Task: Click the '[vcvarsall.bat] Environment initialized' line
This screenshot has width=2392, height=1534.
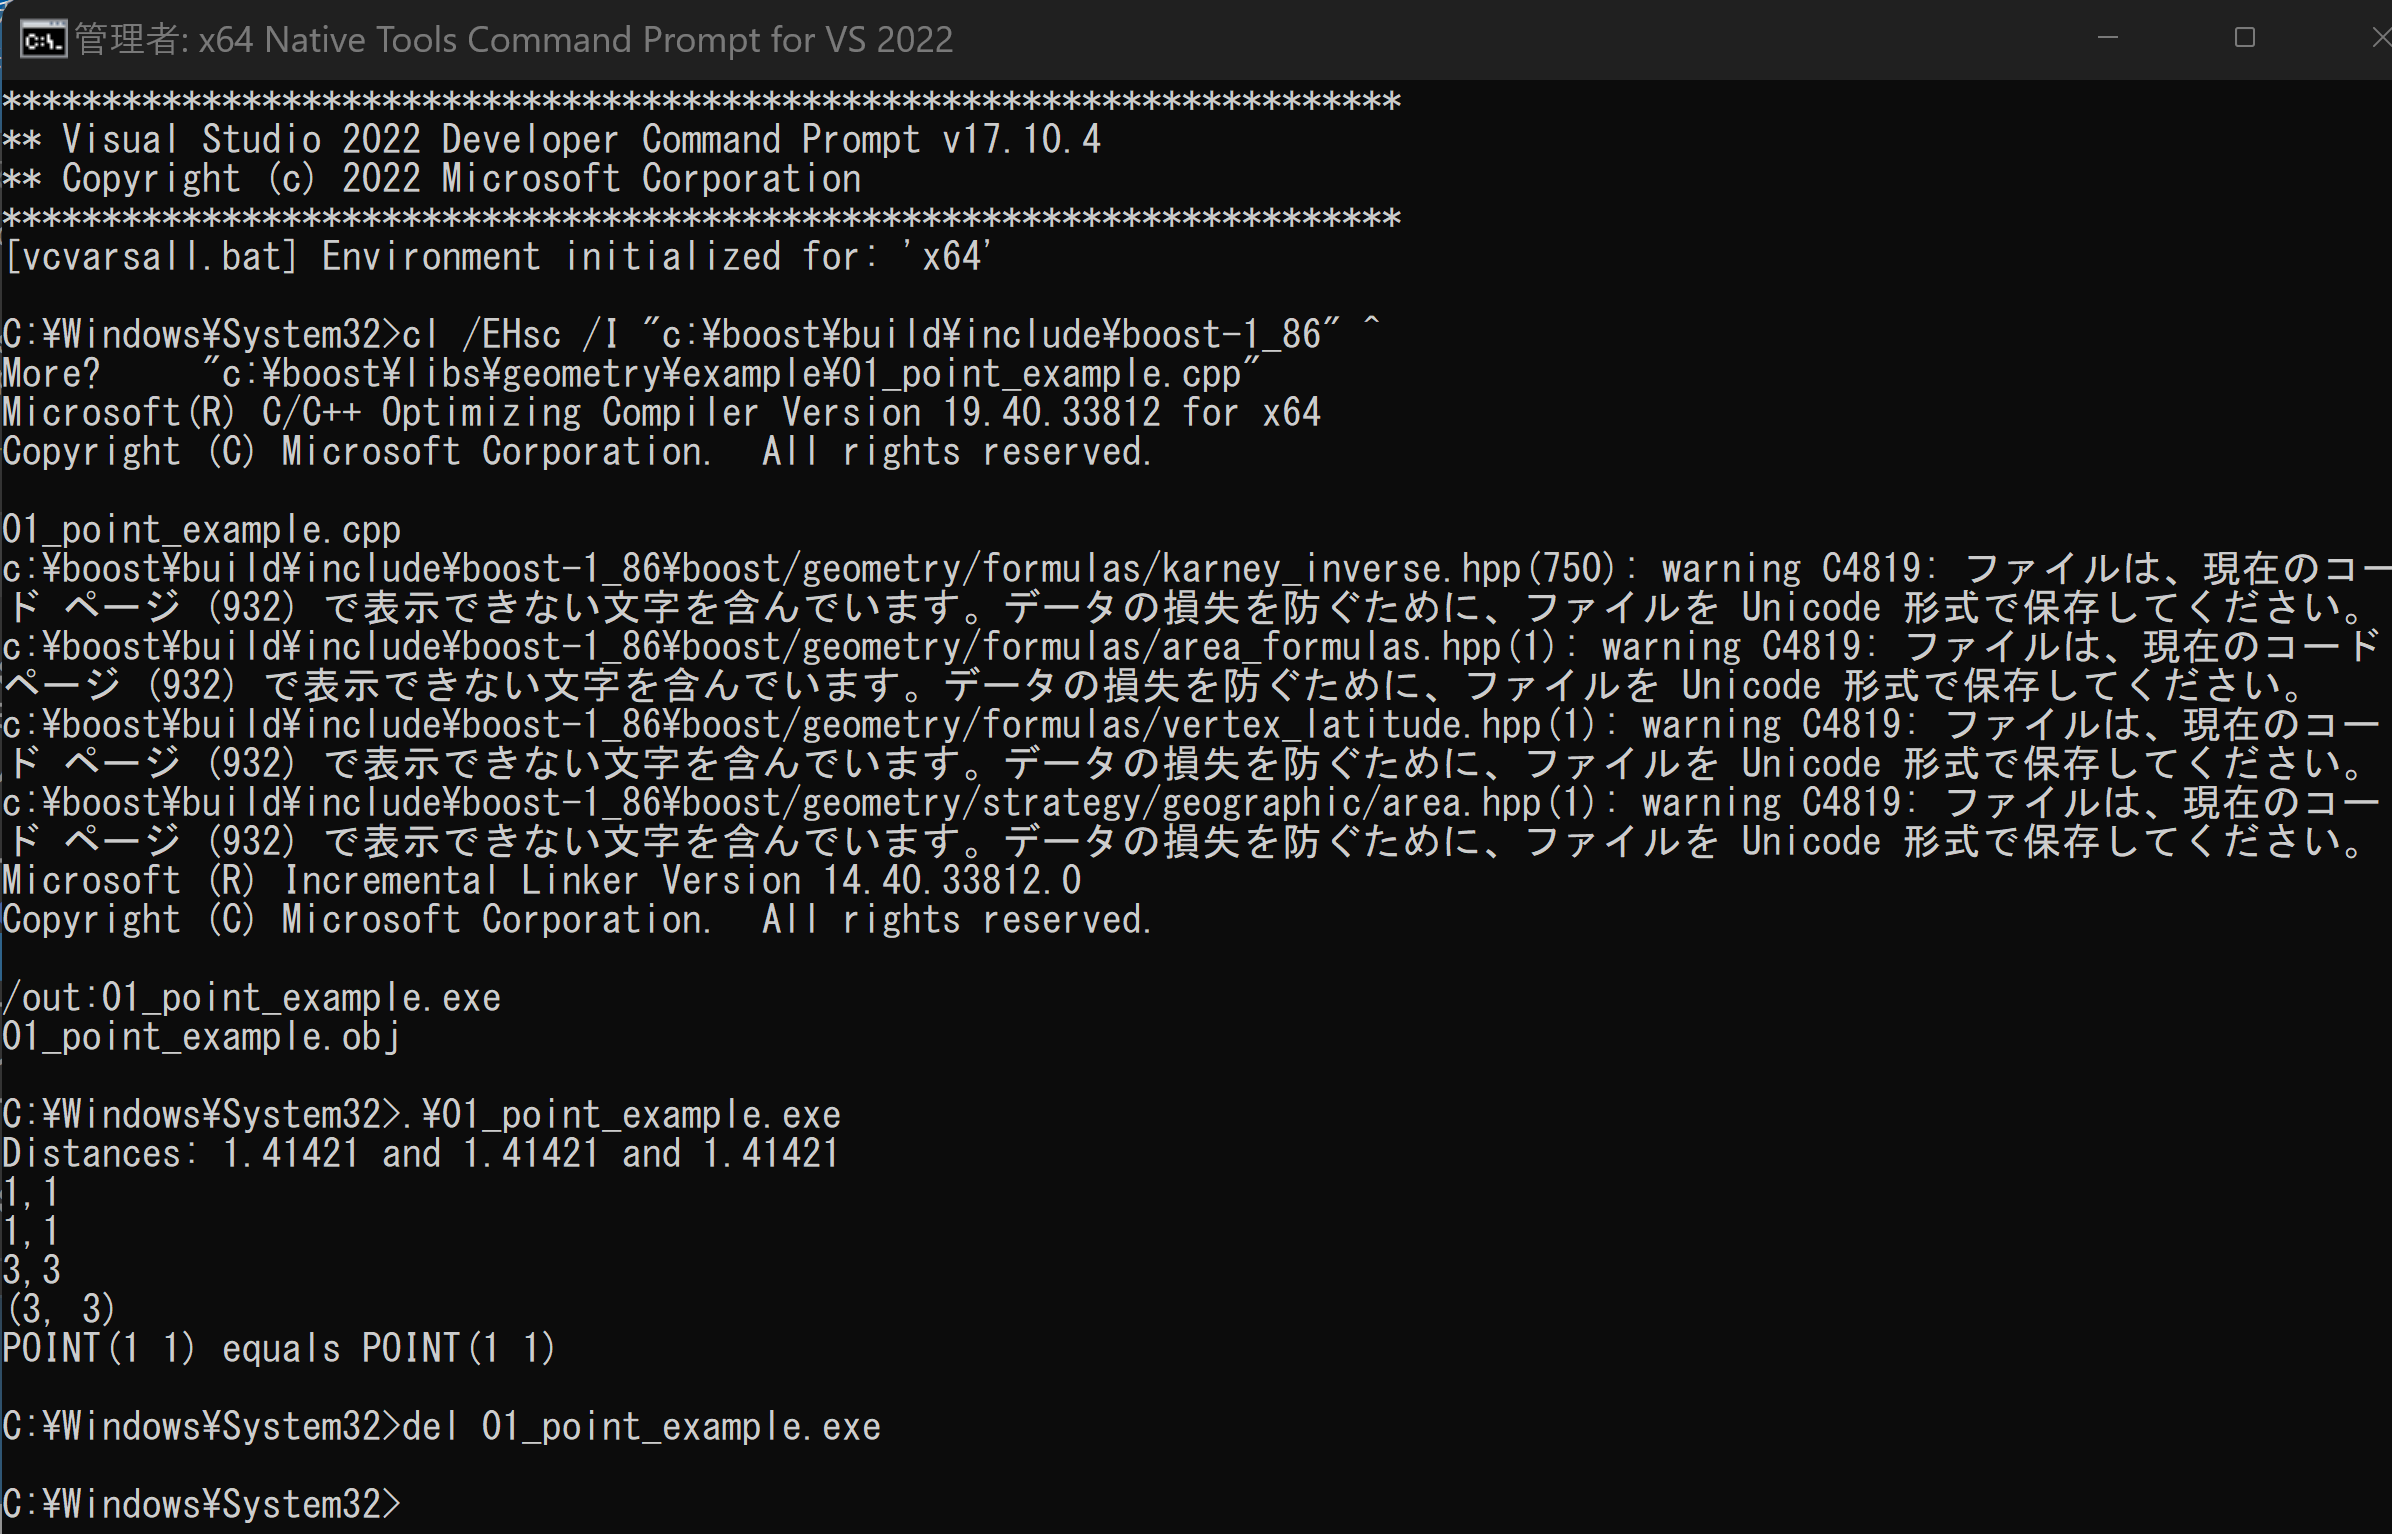Action: pos(497,256)
